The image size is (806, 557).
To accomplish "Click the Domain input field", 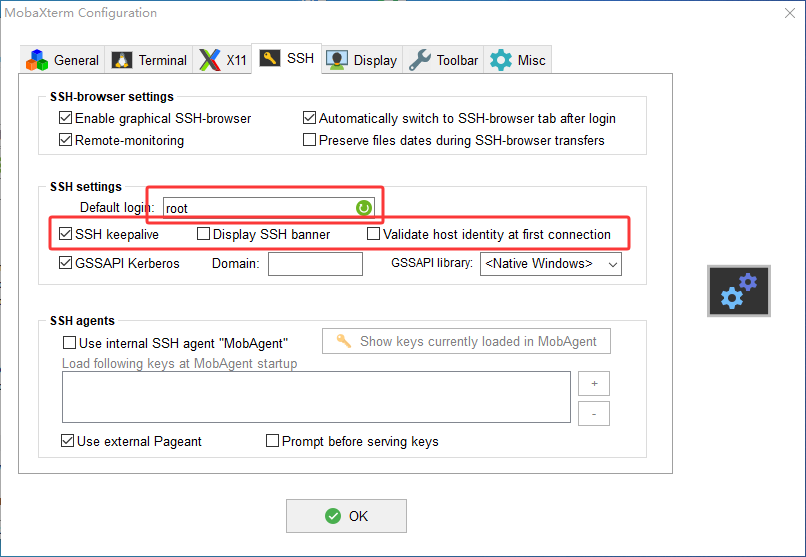I will (x=315, y=264).
